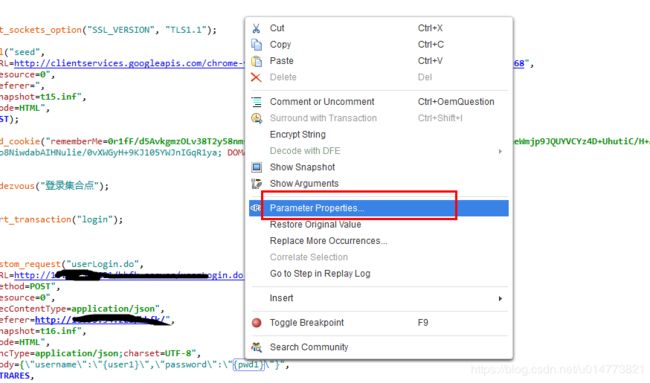Click the Paste clipboard icon
Viewport: 650px width, 383px height.
tap(257, 61)
